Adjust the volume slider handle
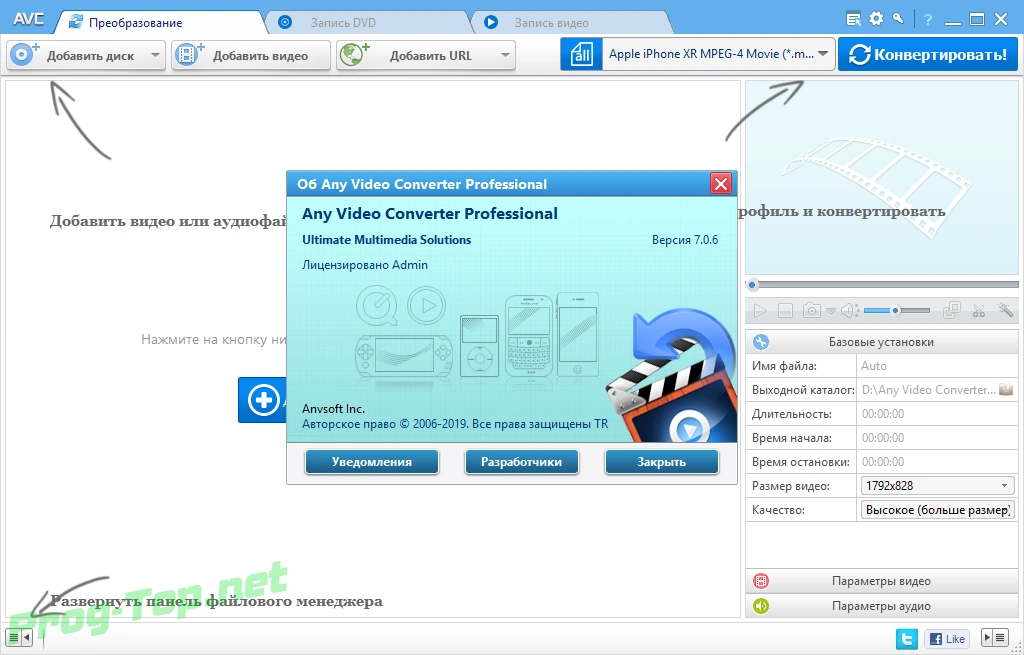Image resolution: width=1024 pixels, height=655 pixels. (x=896, y=311)
